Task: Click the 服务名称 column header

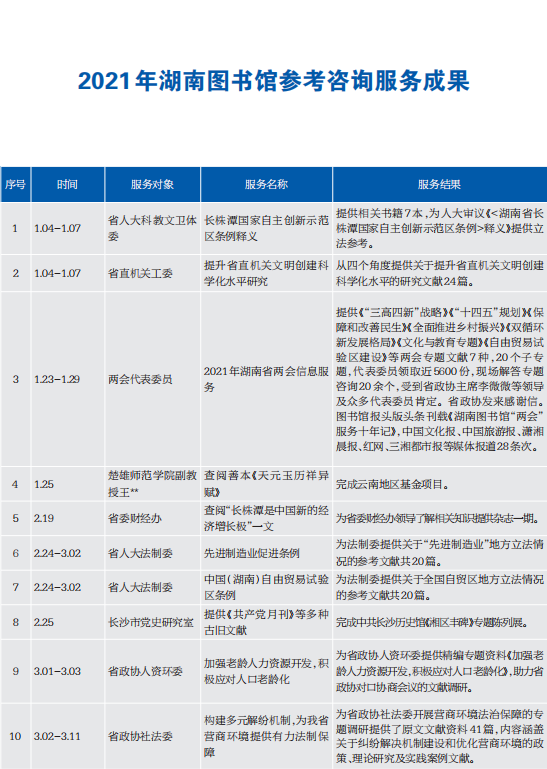Action: tap(266, 184)
